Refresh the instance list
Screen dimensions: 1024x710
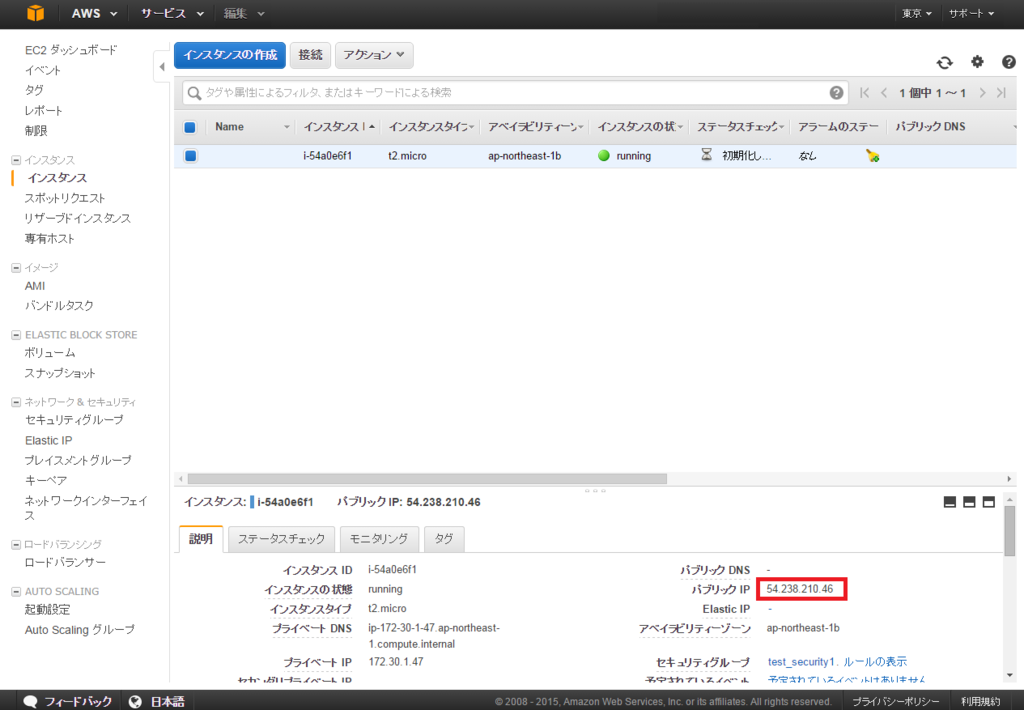[945, 62]
